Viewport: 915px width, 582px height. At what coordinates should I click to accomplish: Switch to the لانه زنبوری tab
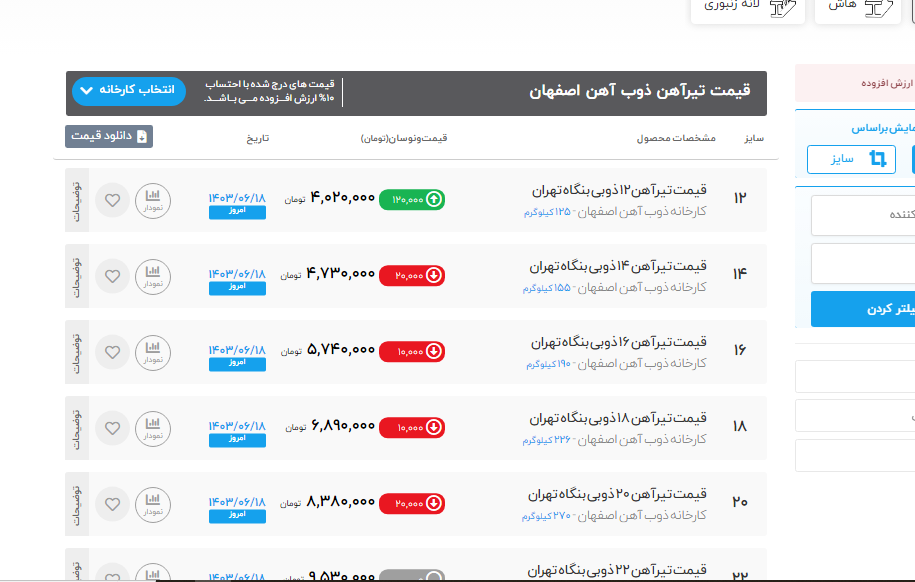click(747, 6)
